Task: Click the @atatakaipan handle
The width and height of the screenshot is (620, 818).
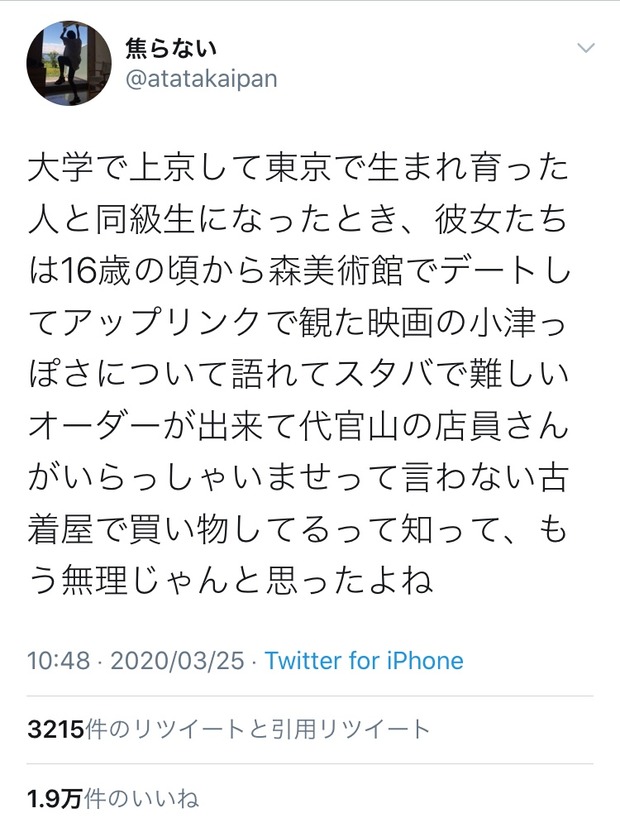Action: (200, 79)
